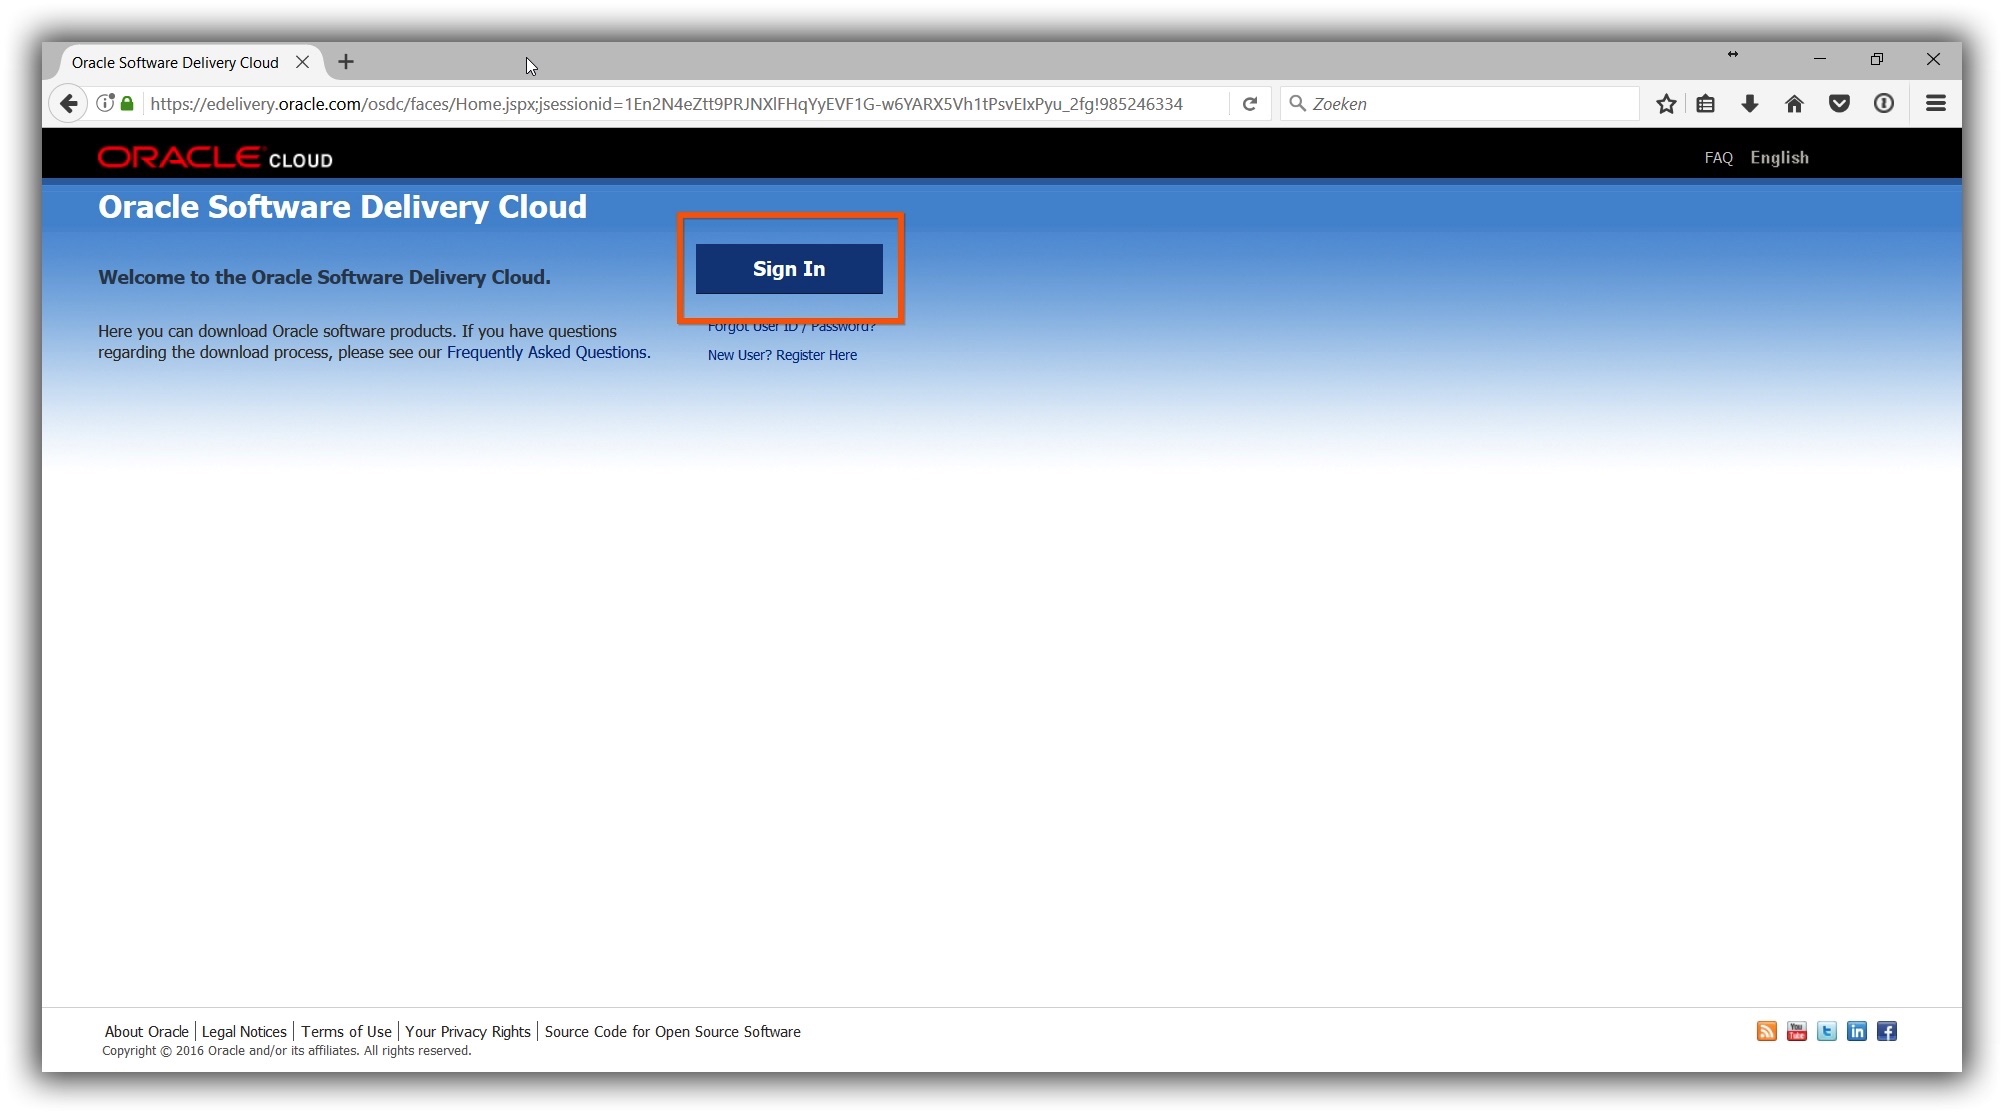Viewport: 2004px width, 1114px height.
Task: Bookmark this page with the star icon
Action: click(x=1665, y=103)
